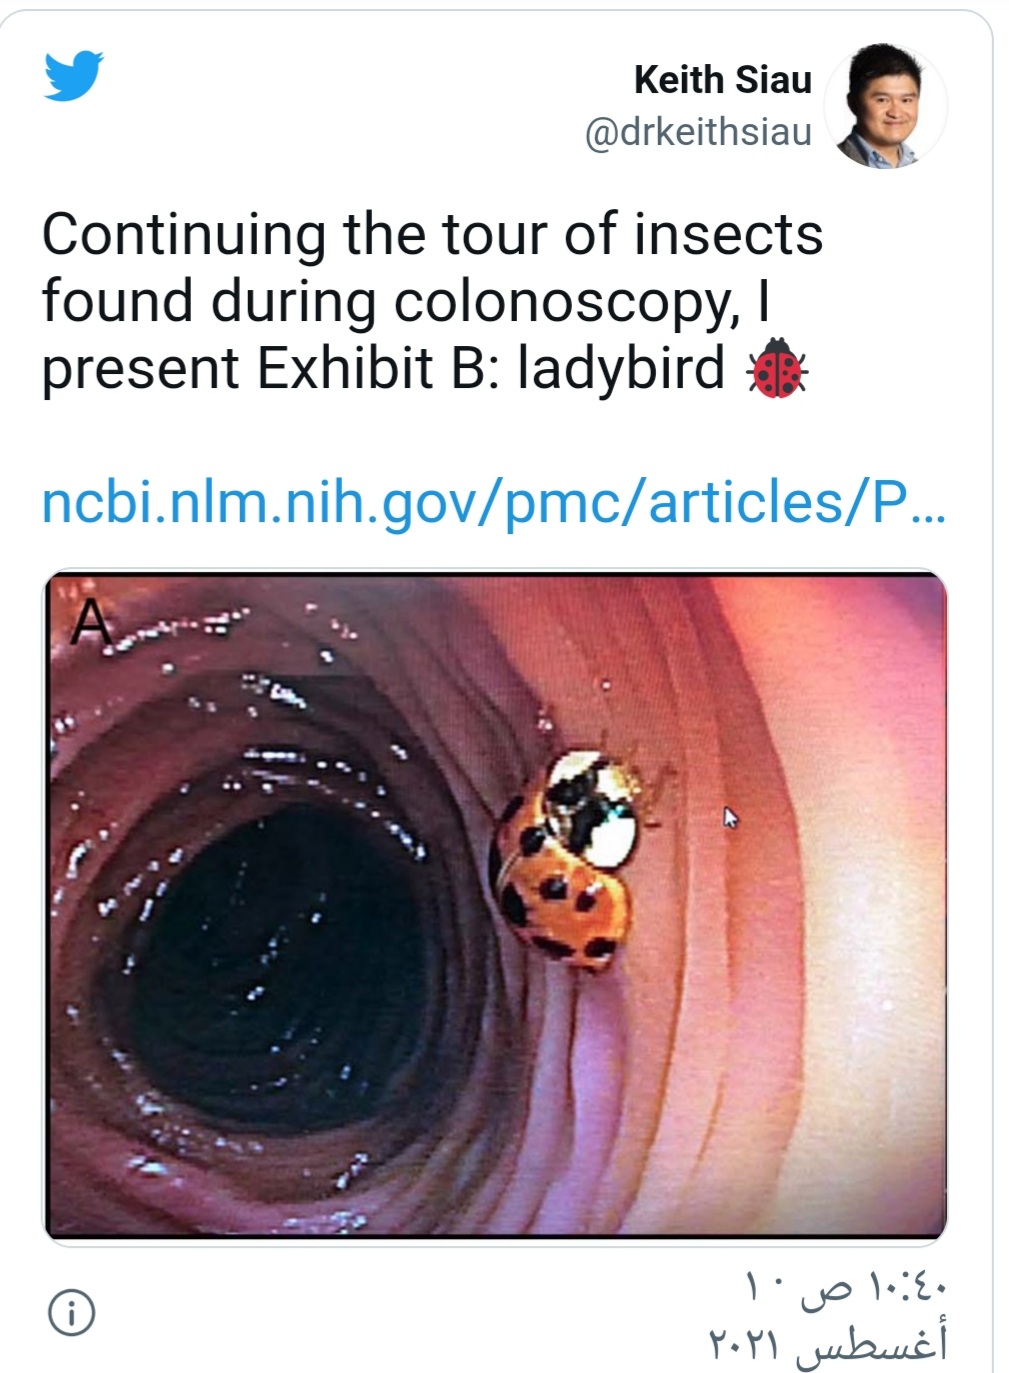This screenshot has width=1009, height=1373.
Task: Click the mouse pointer arrow inside the photo
Action: tap(731, 818)
